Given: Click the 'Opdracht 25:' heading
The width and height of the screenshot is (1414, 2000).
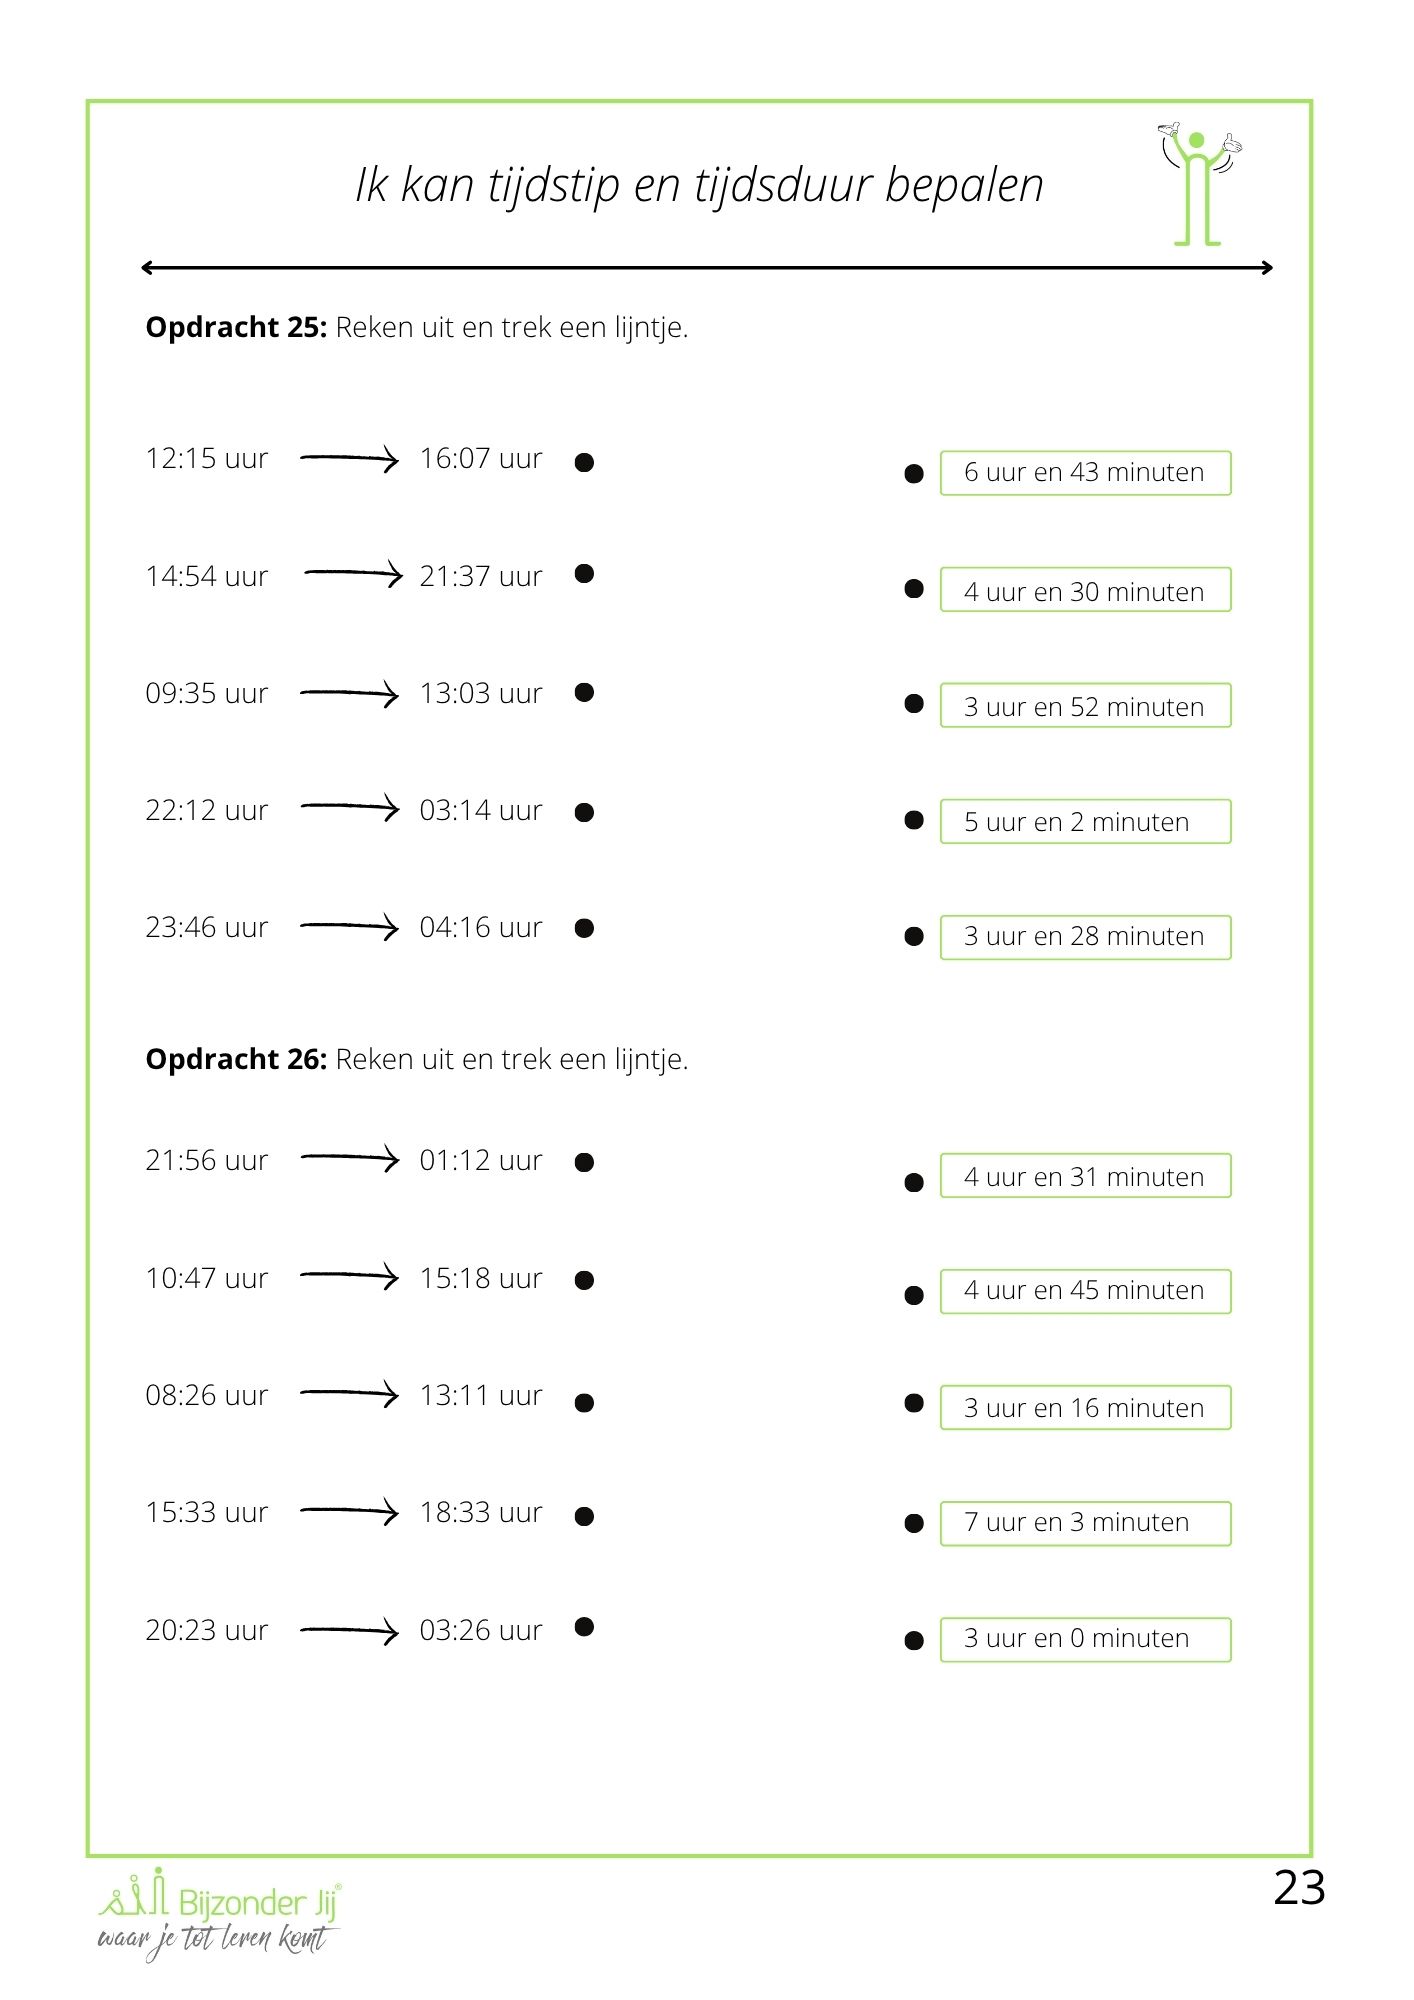Looking at the screenshot, I should (x=236, y=328).
